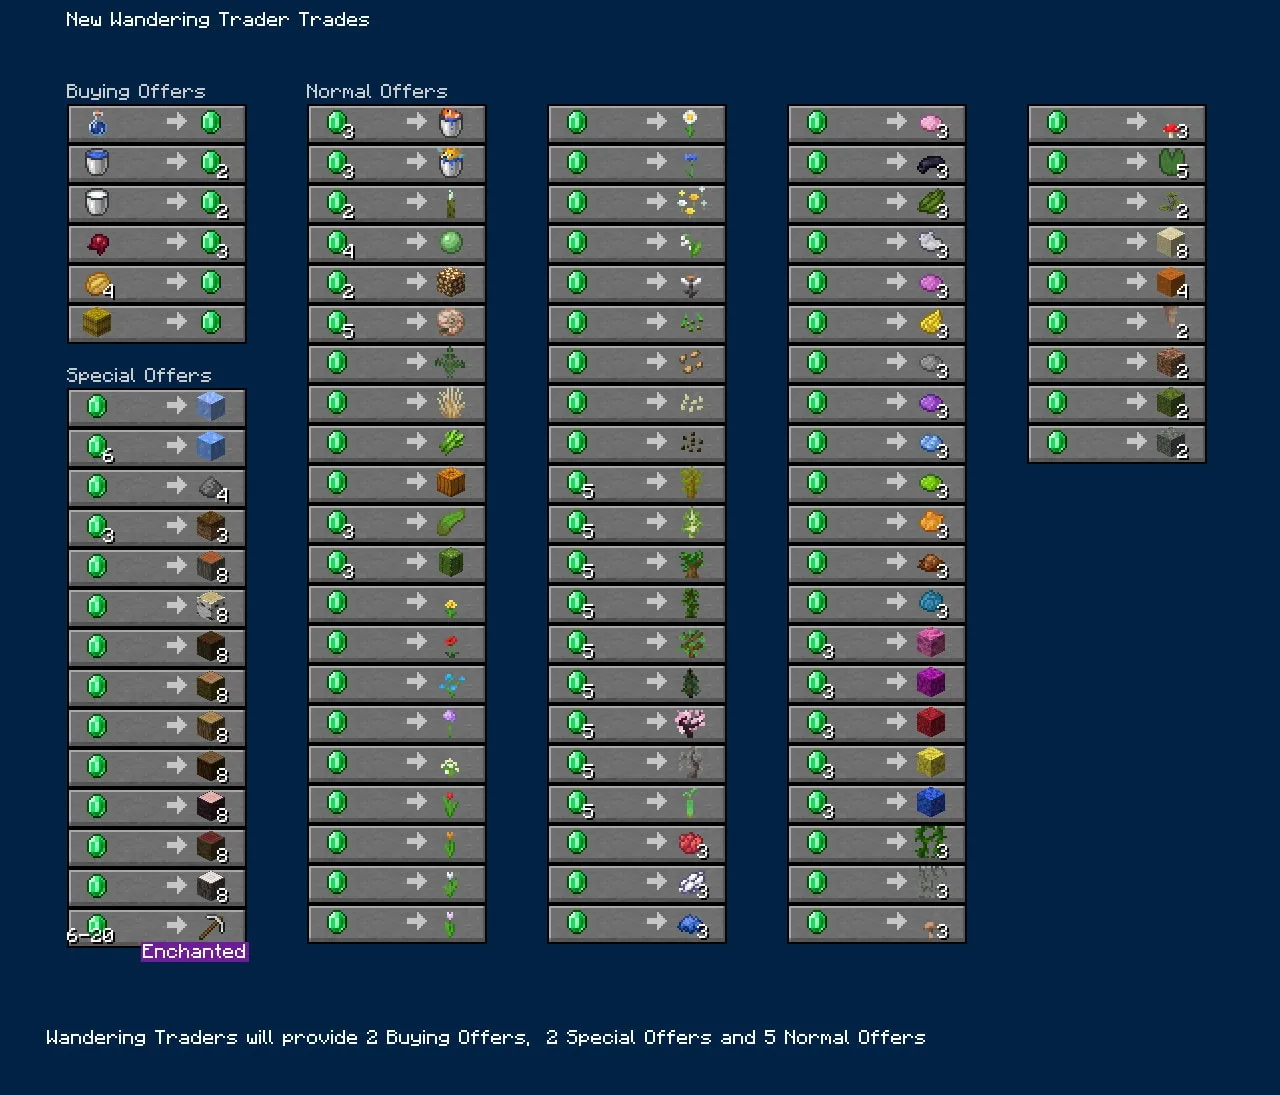Select the enchanted pickaxe icon

point(211,927)
